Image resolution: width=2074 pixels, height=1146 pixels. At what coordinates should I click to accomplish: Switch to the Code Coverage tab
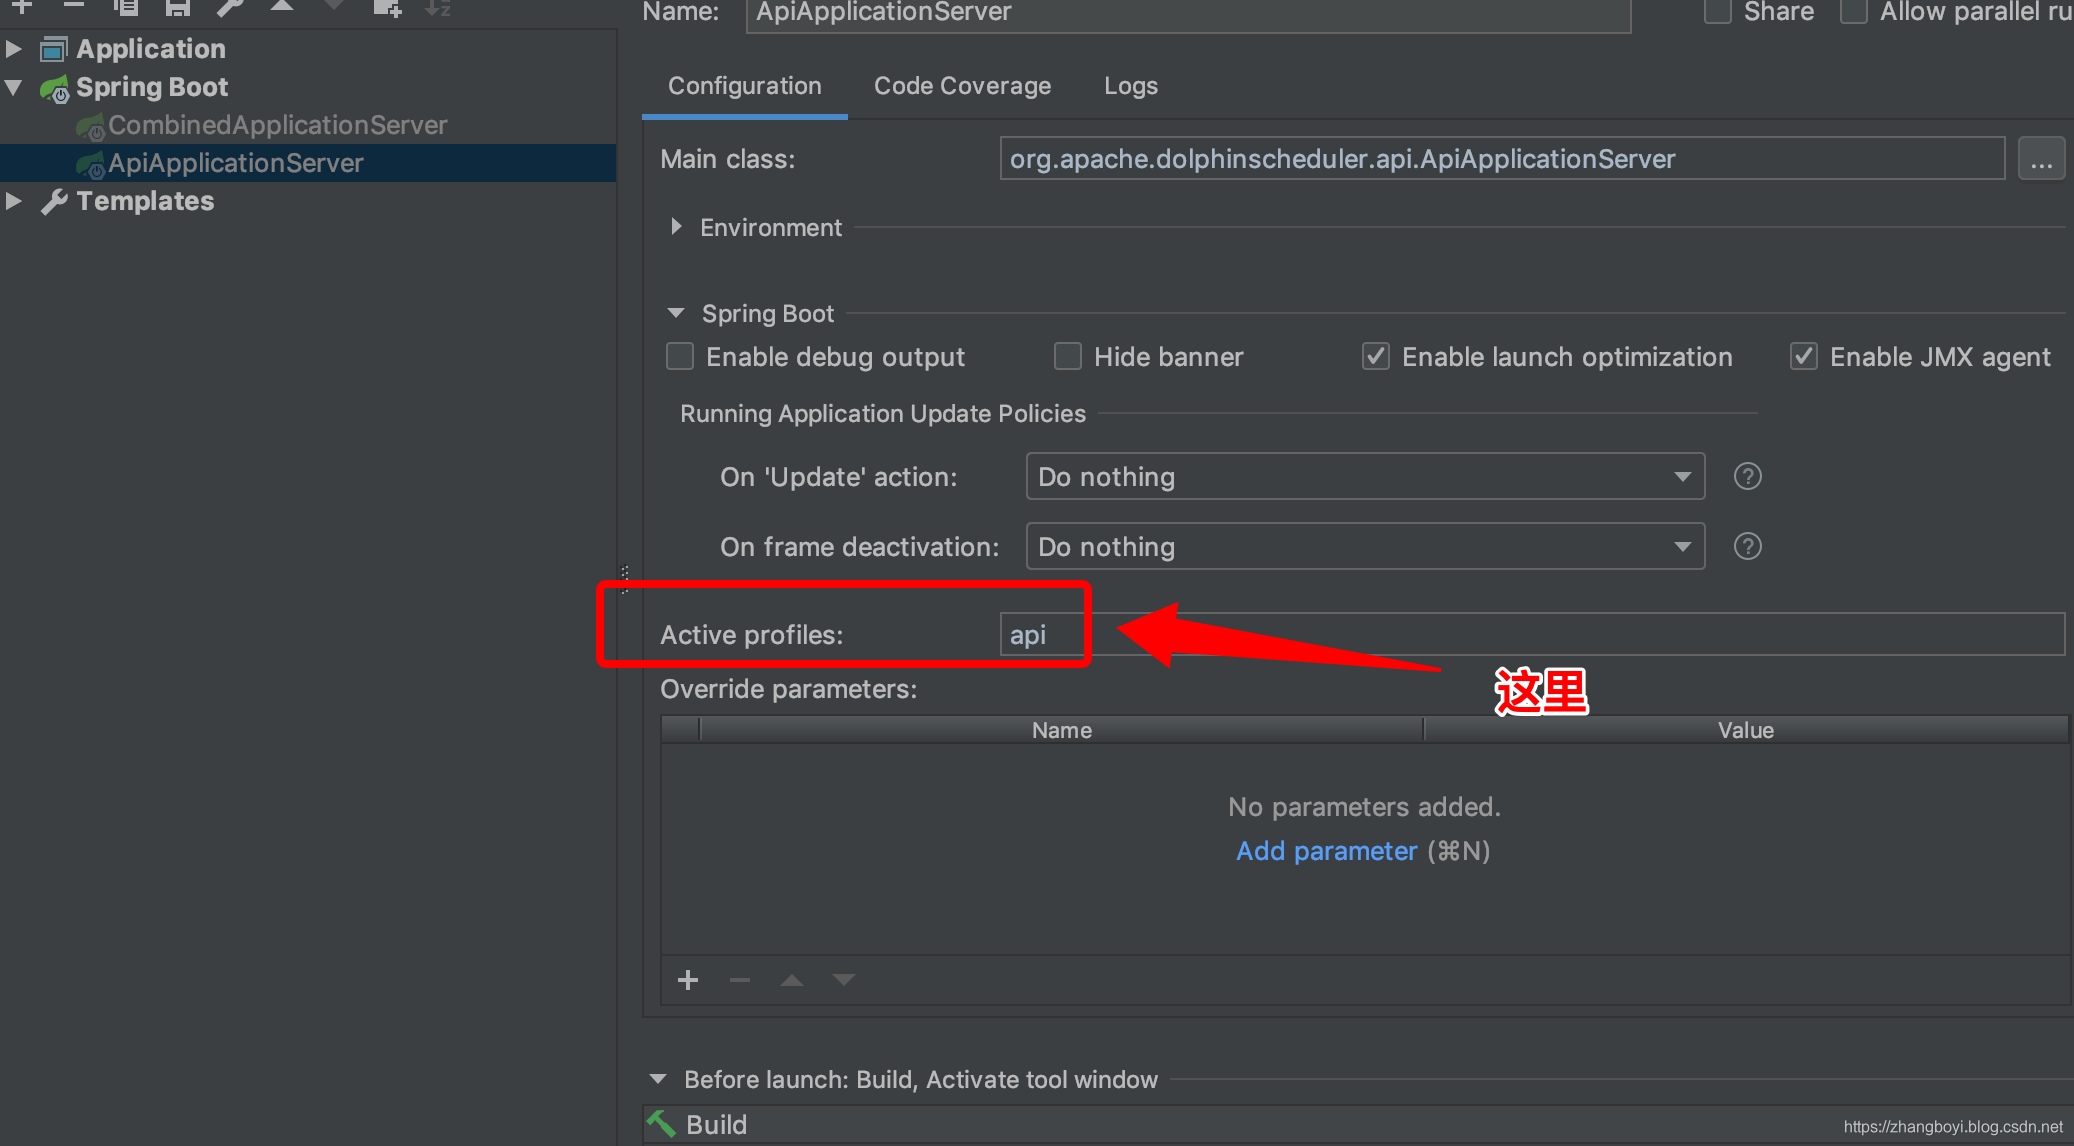(962, 86)
